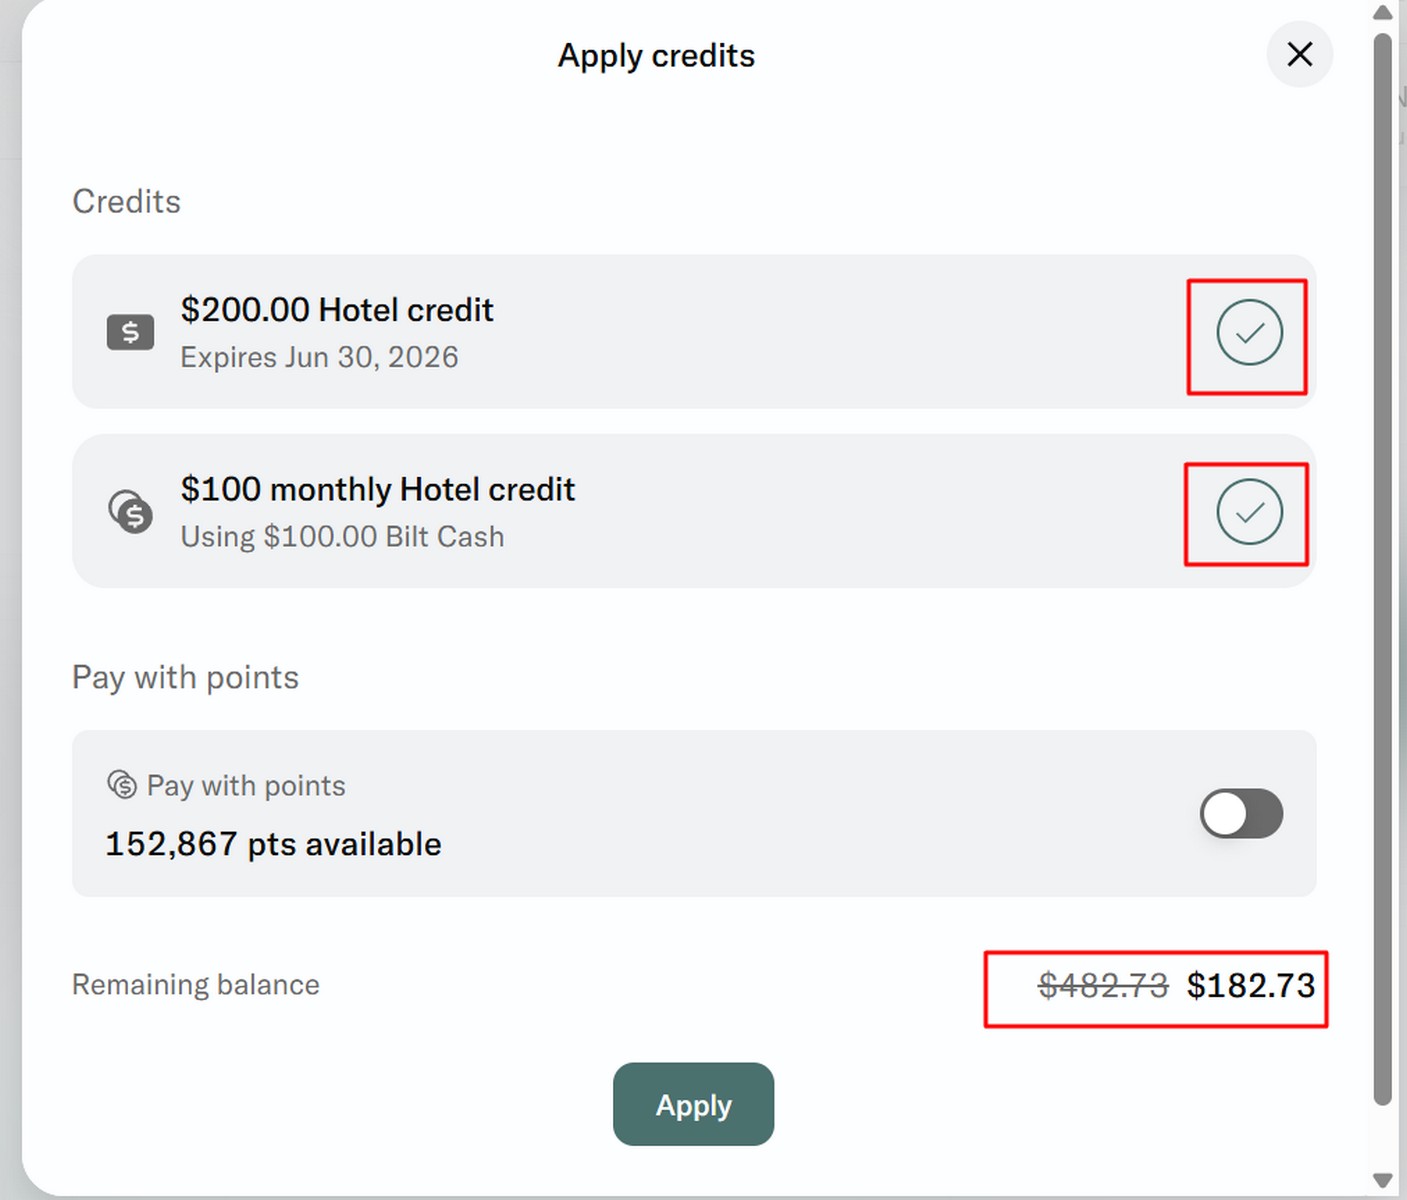
Task: Click the "Apply credits" dialog title
Action: click(x=656, y=56)
